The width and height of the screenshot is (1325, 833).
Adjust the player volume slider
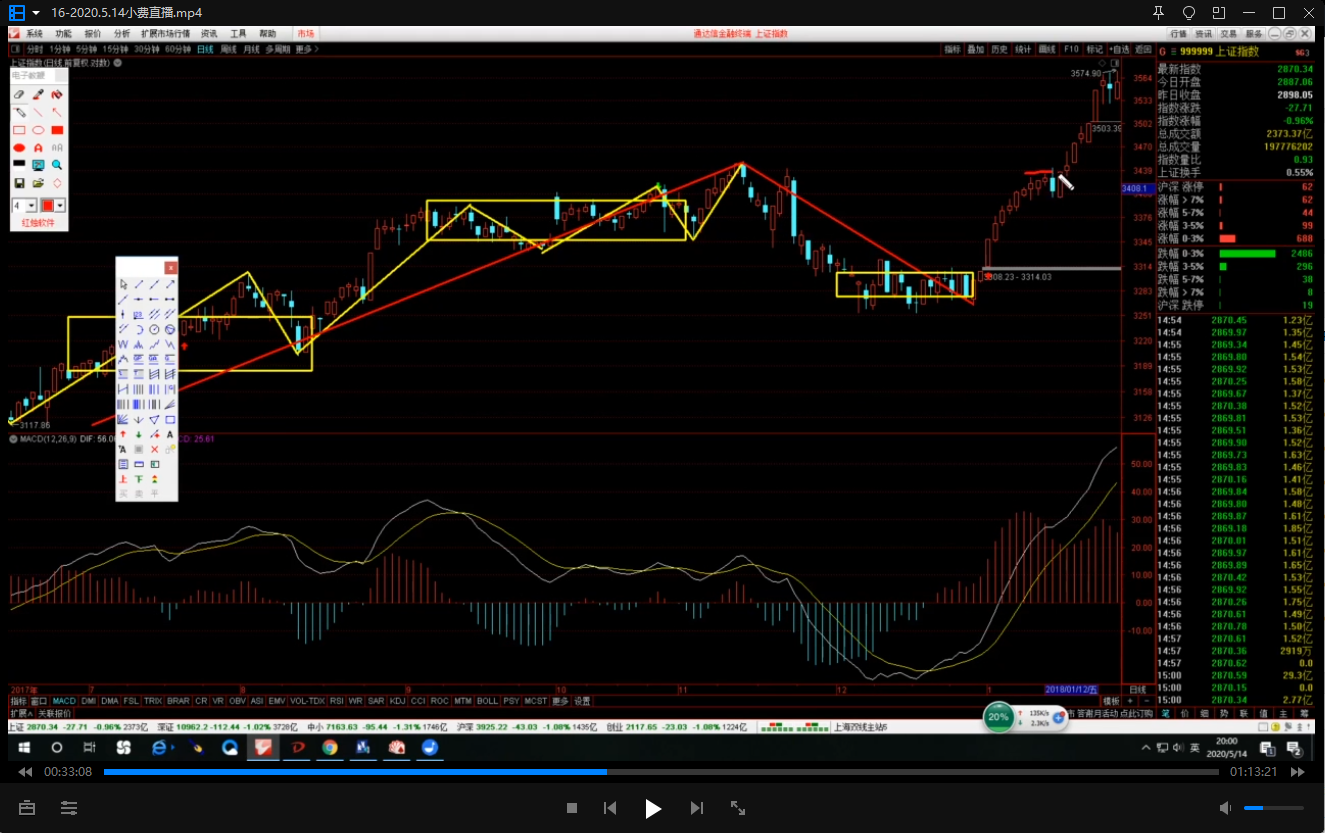point(1272,808)
